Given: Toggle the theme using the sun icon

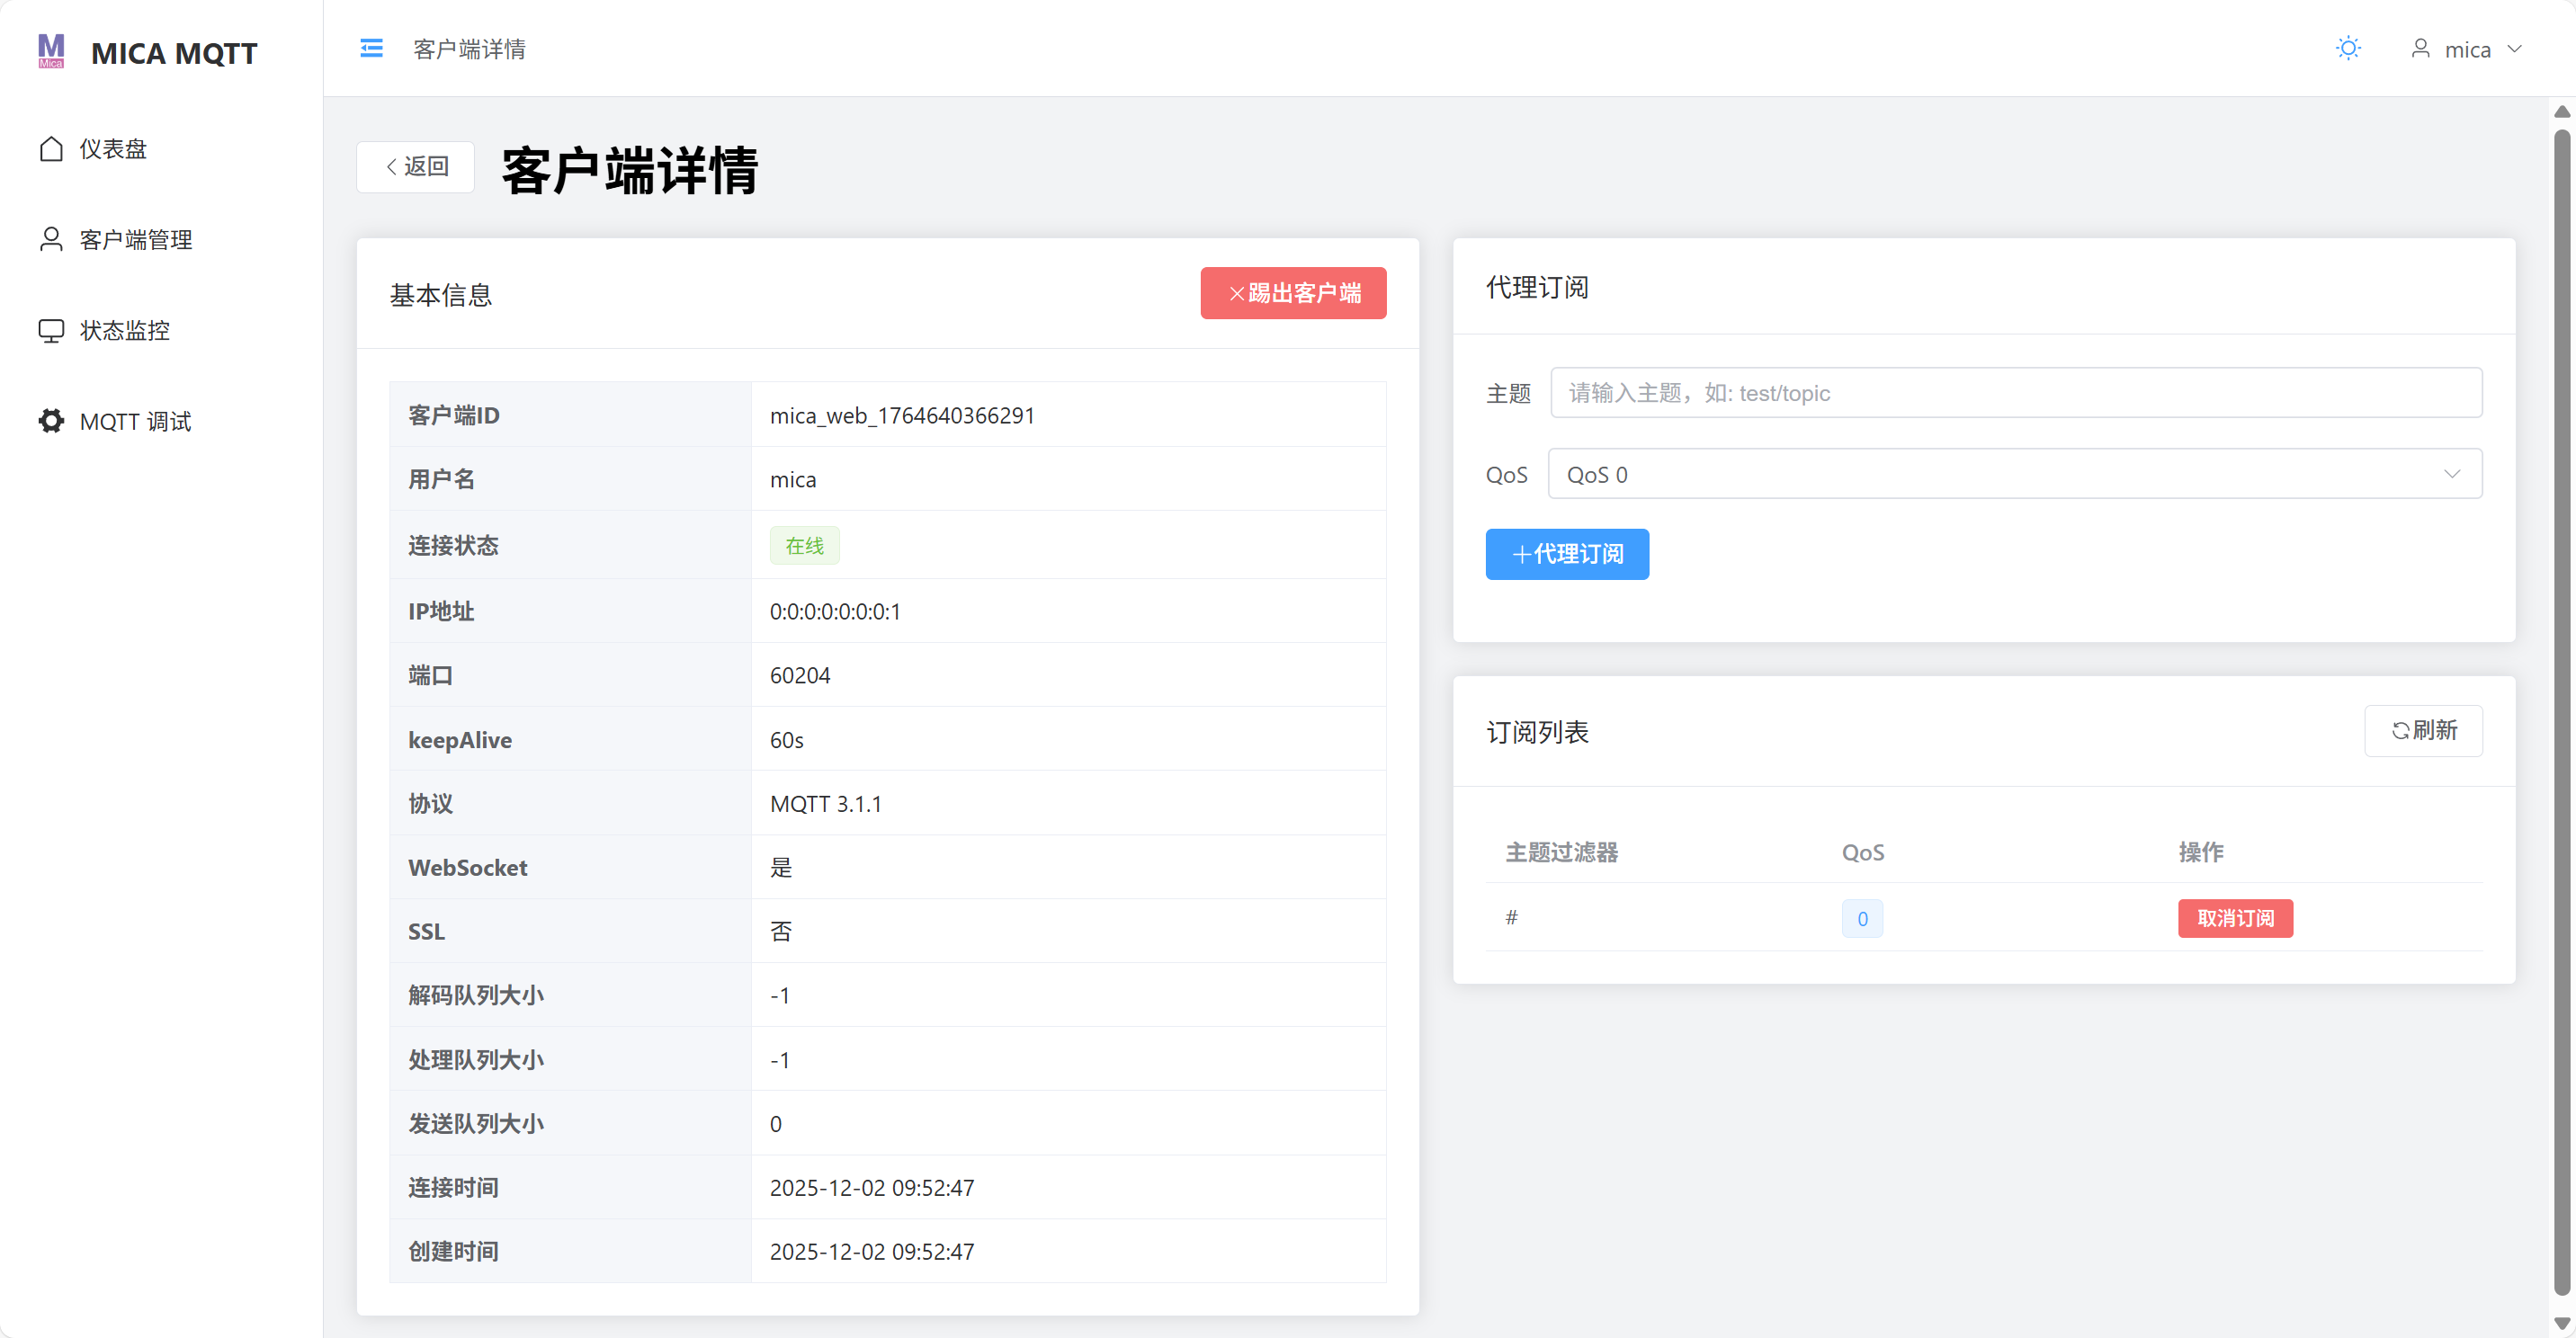Looking at the screenshot, I should coord(2348,47).
